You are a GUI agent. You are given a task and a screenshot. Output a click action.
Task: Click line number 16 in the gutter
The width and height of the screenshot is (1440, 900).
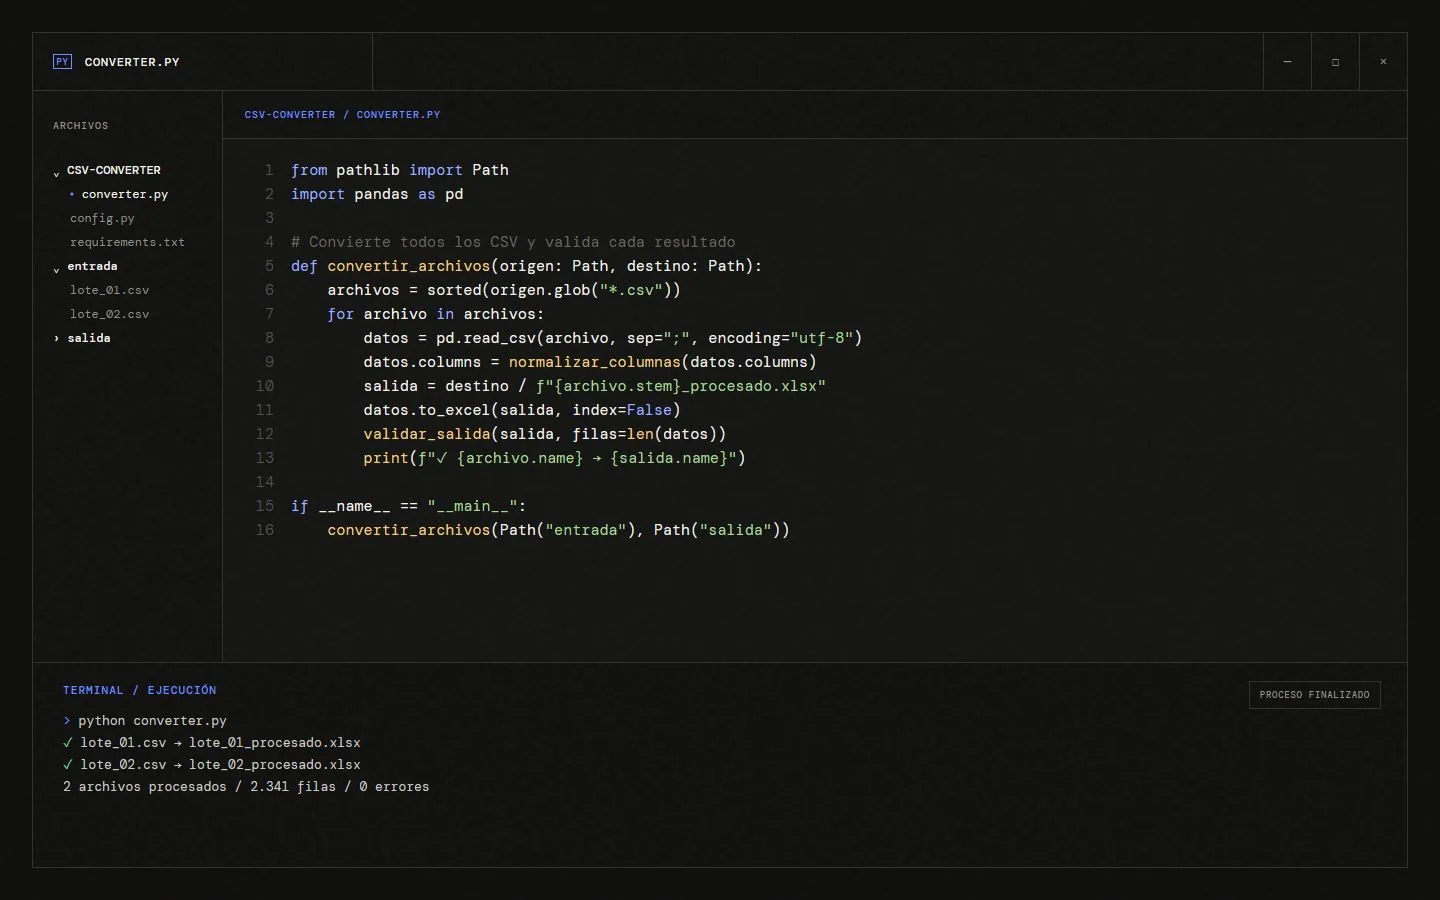tap(264, 530)
